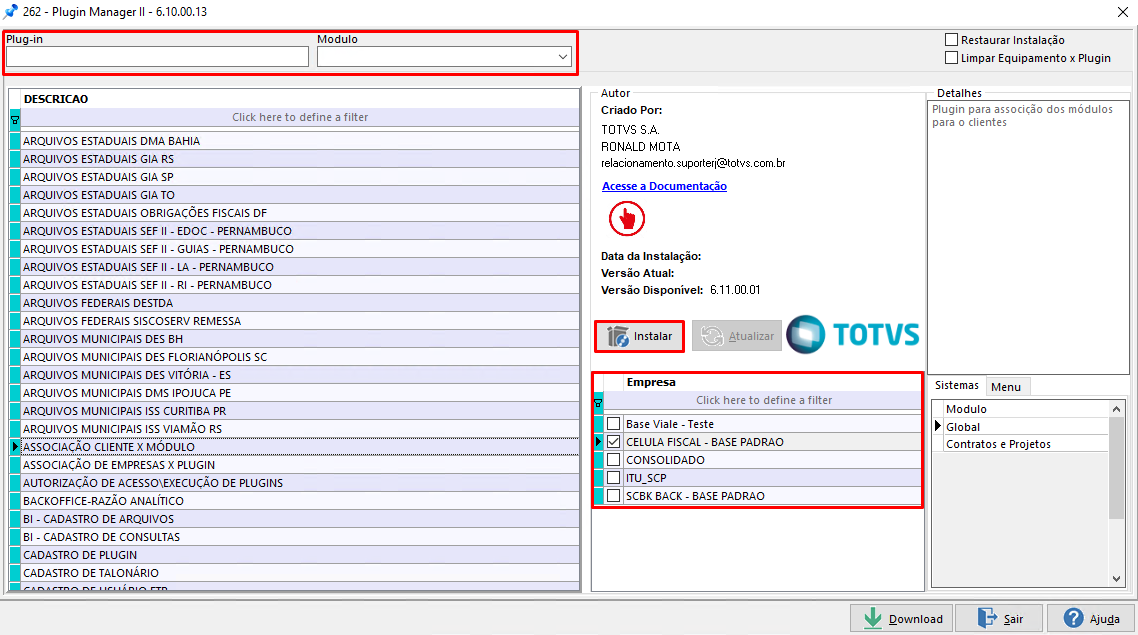Enable Limpar Equipamento x Plugin checkbox
The image size is (1138, 635).
click(951, 57)
